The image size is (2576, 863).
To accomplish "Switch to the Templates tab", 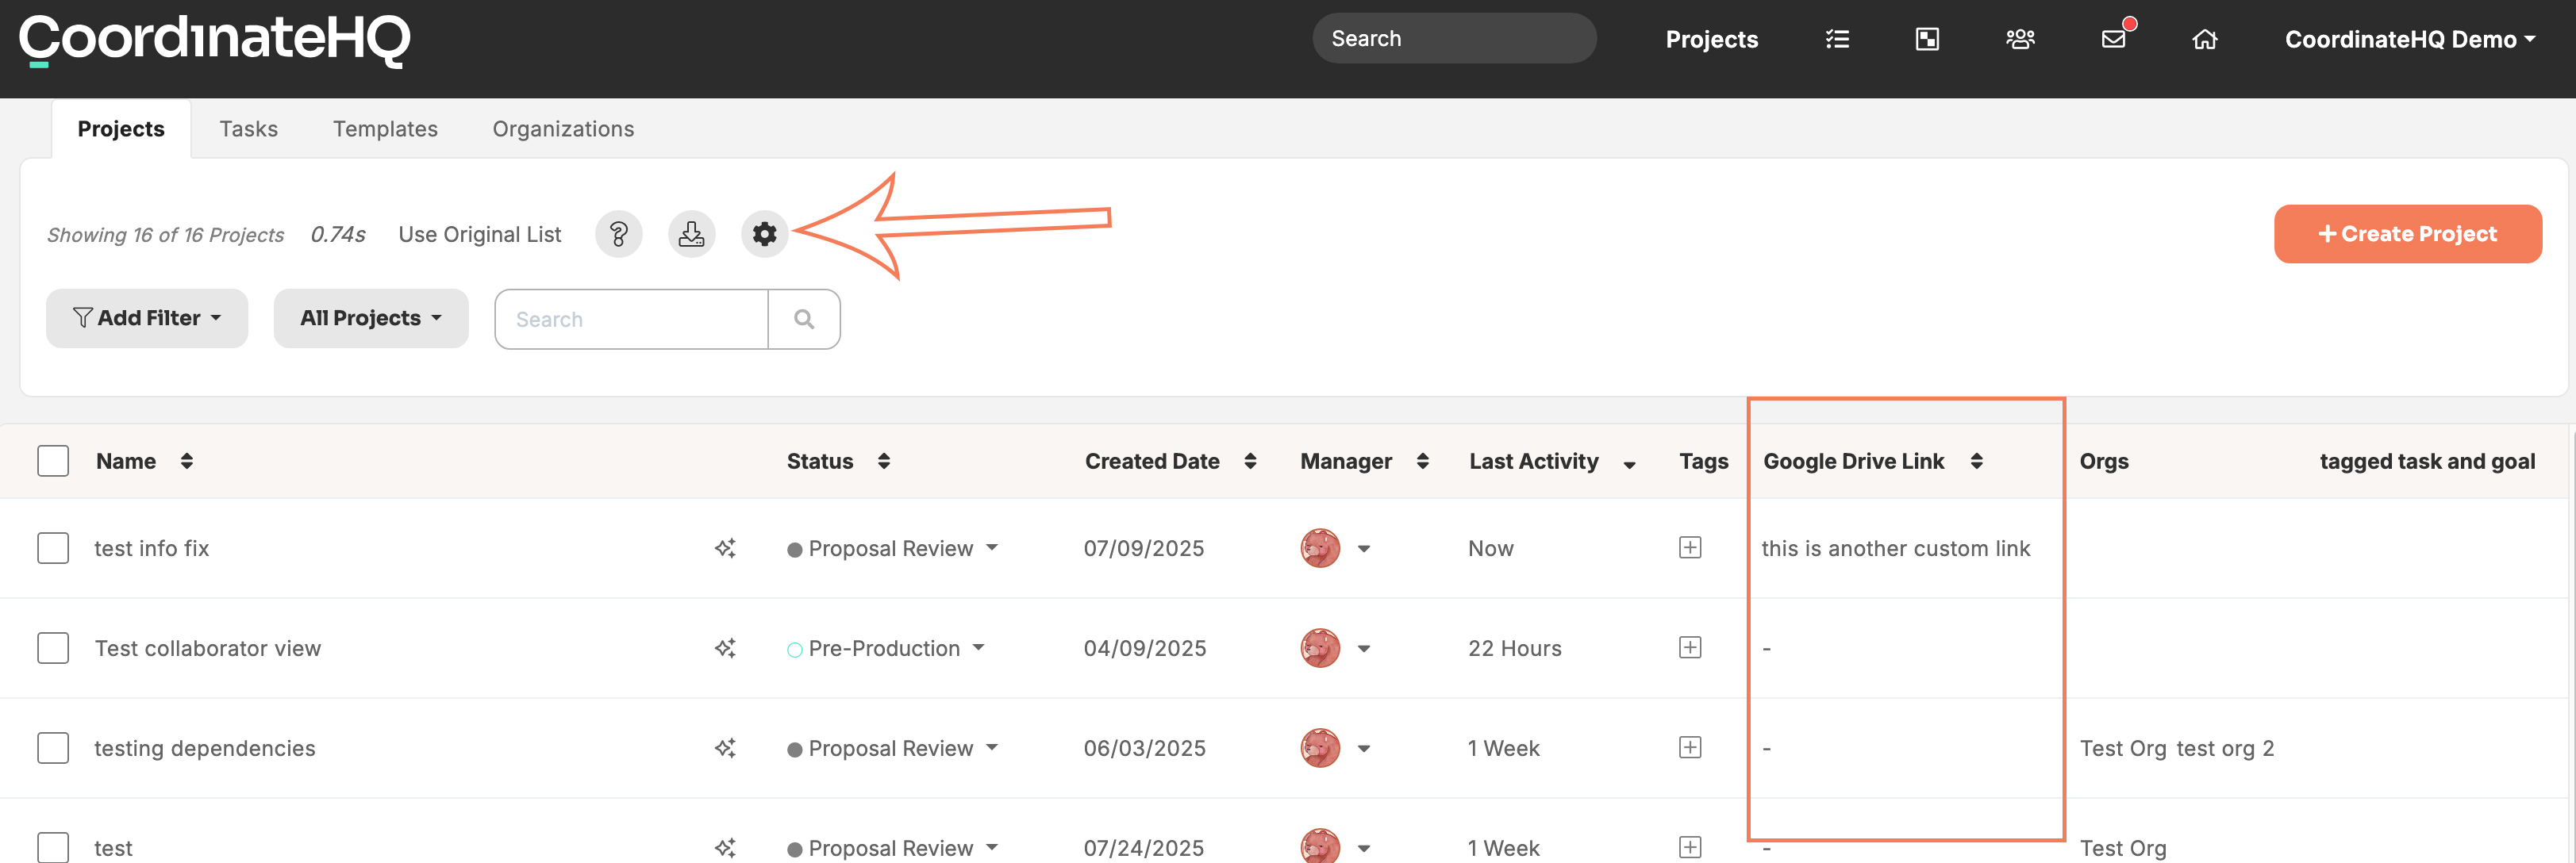I will click(x=385, y=129).
